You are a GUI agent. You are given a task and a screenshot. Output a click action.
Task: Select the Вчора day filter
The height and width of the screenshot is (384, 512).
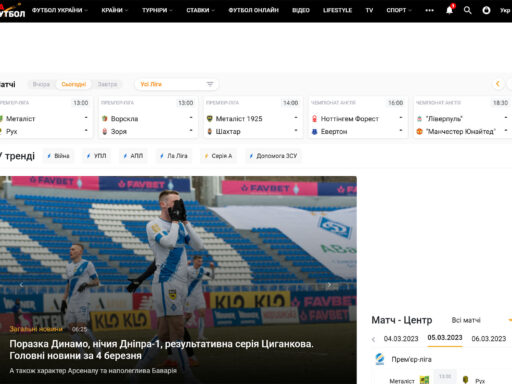click(x=41, y=84)
